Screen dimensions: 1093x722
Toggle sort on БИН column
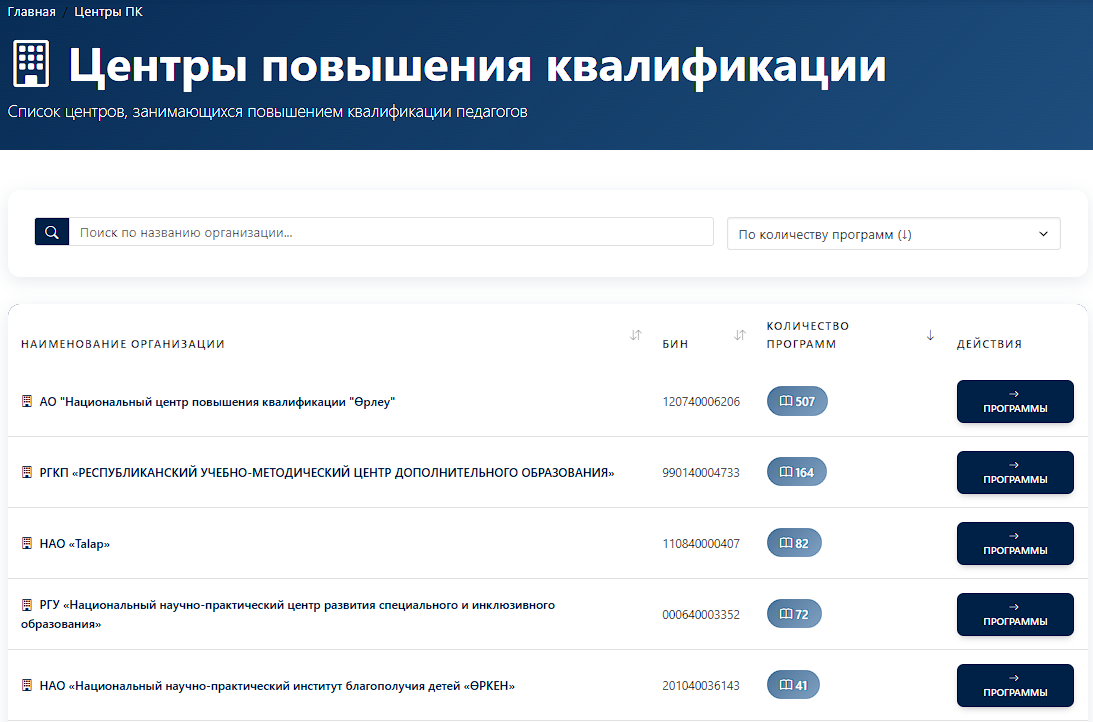click(739, 336)
